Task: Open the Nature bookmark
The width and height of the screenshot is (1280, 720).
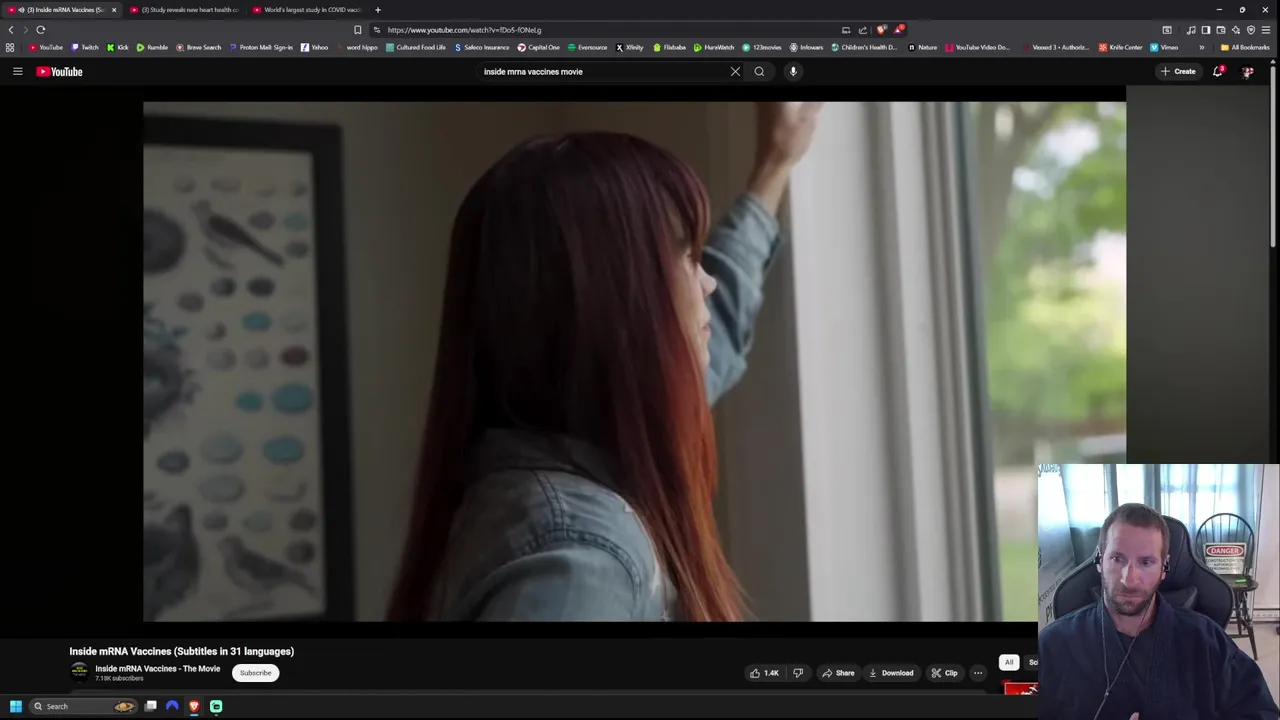Action: (x=923, y=47)
